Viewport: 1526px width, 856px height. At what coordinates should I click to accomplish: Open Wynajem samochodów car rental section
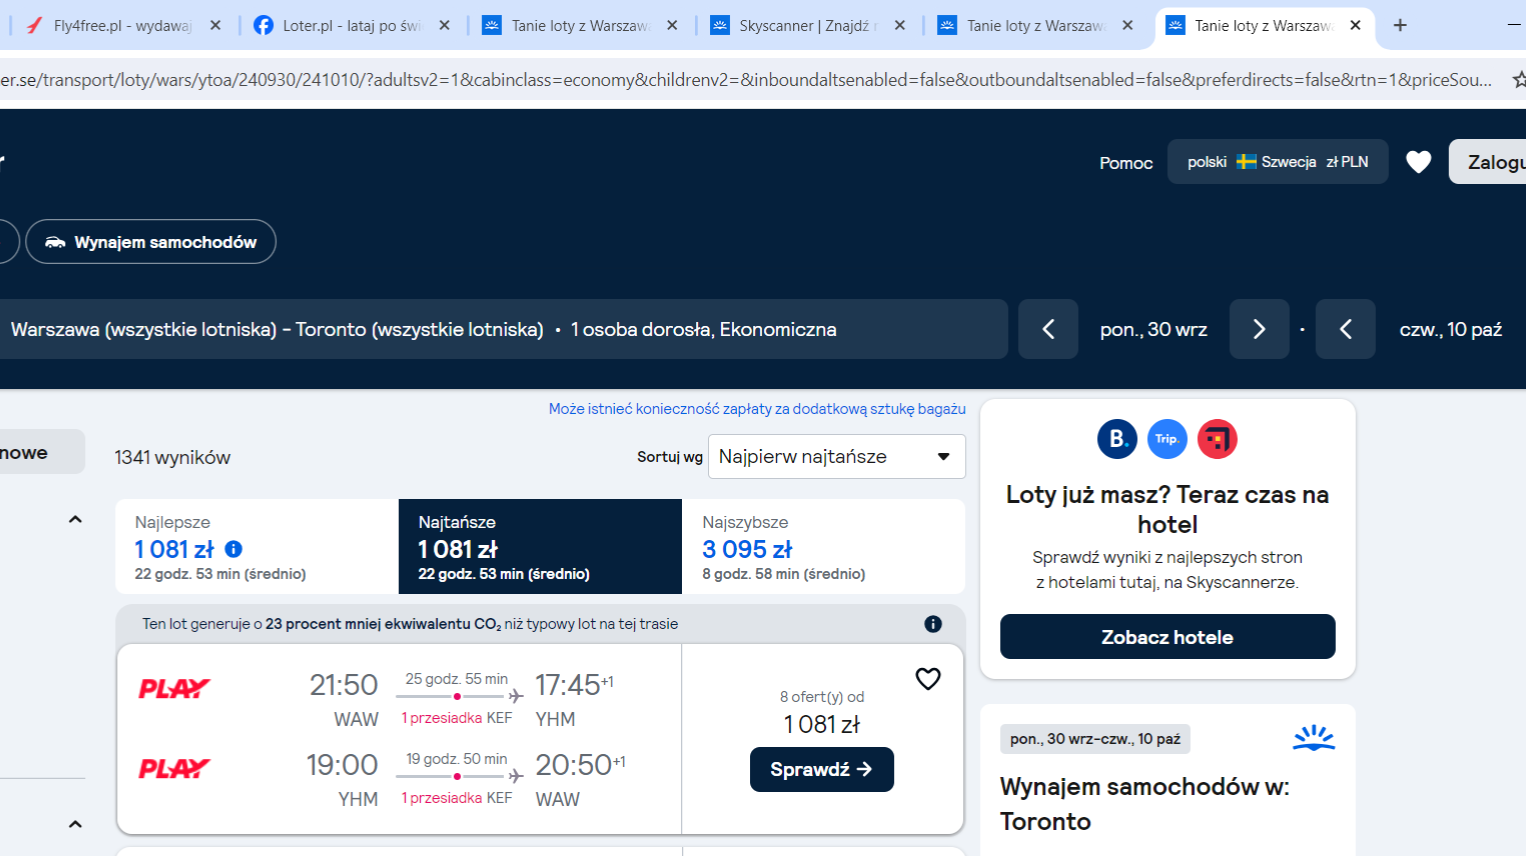pos(151,242)
